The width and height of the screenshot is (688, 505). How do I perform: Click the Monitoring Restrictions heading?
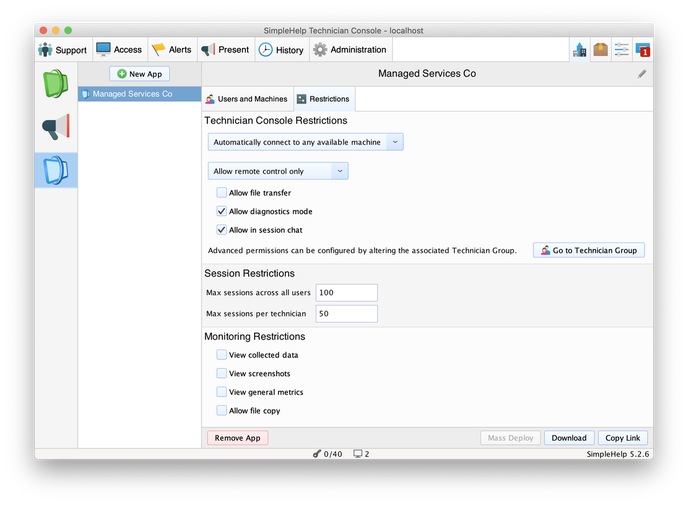click(254, 337)
